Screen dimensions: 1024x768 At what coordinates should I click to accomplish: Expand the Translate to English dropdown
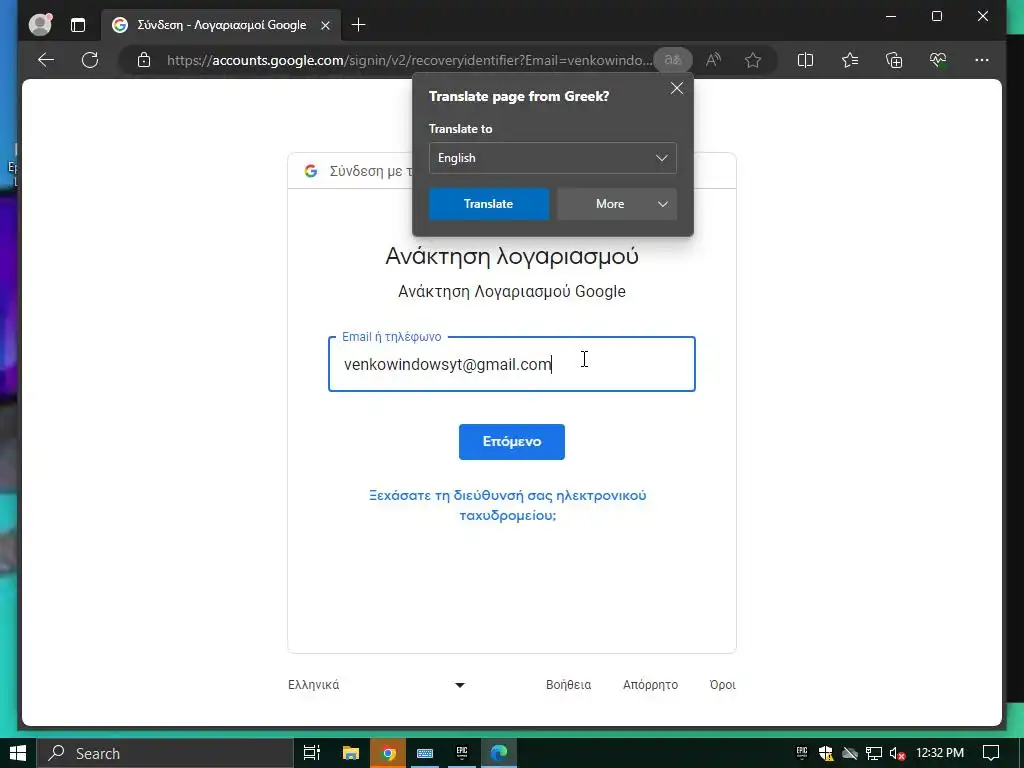pyautogui.click(x=552, y=158)
